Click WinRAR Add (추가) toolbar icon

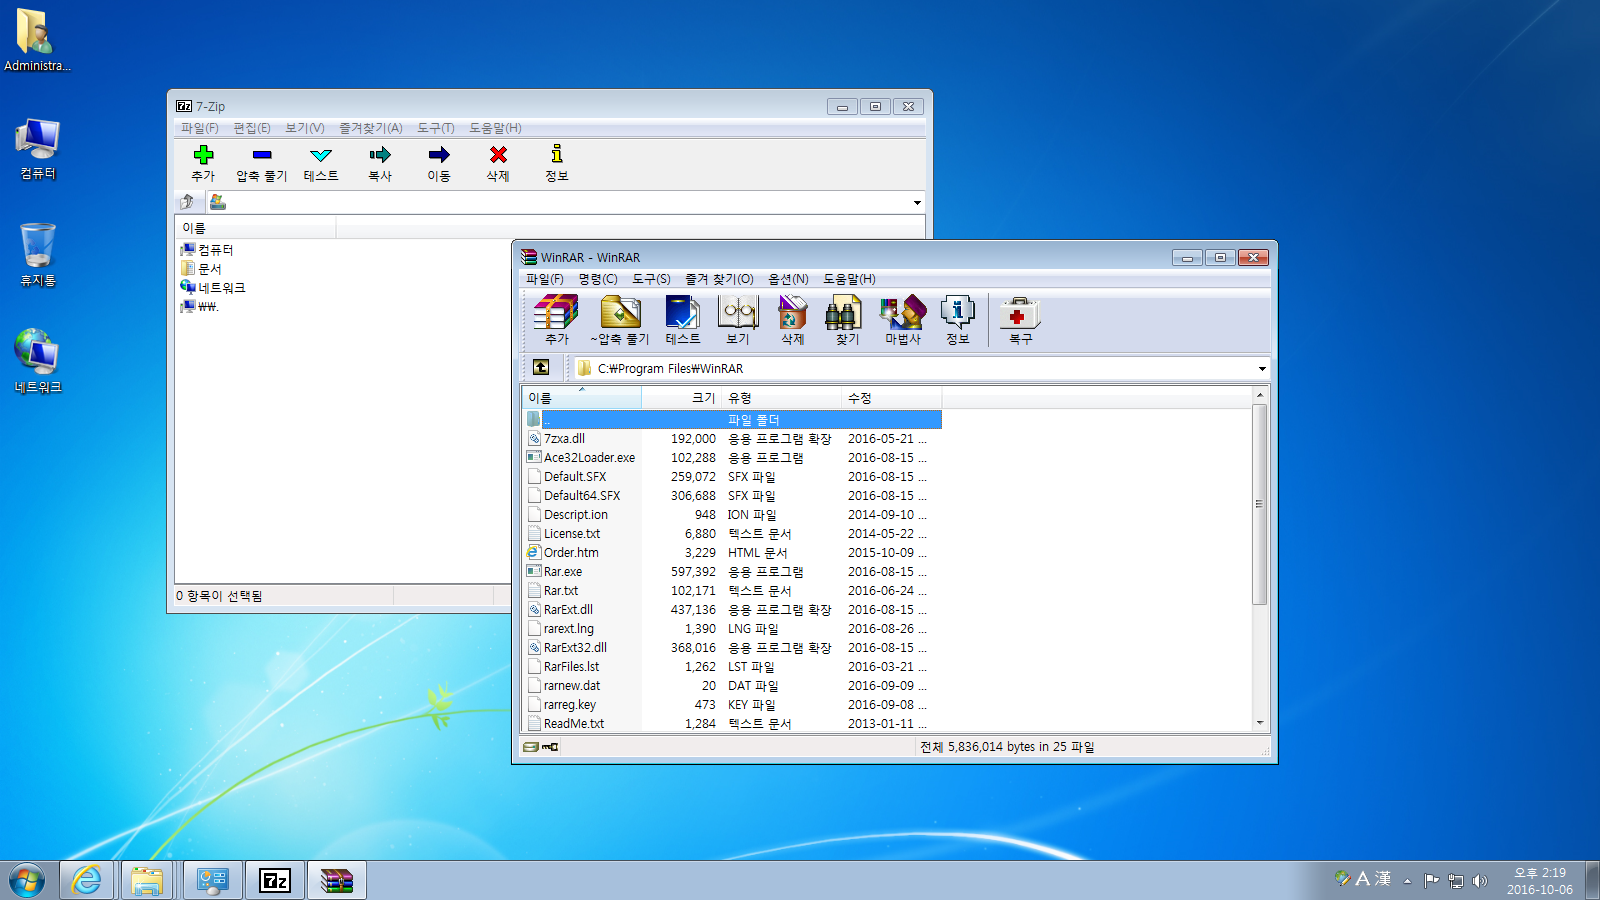[556, 319]
